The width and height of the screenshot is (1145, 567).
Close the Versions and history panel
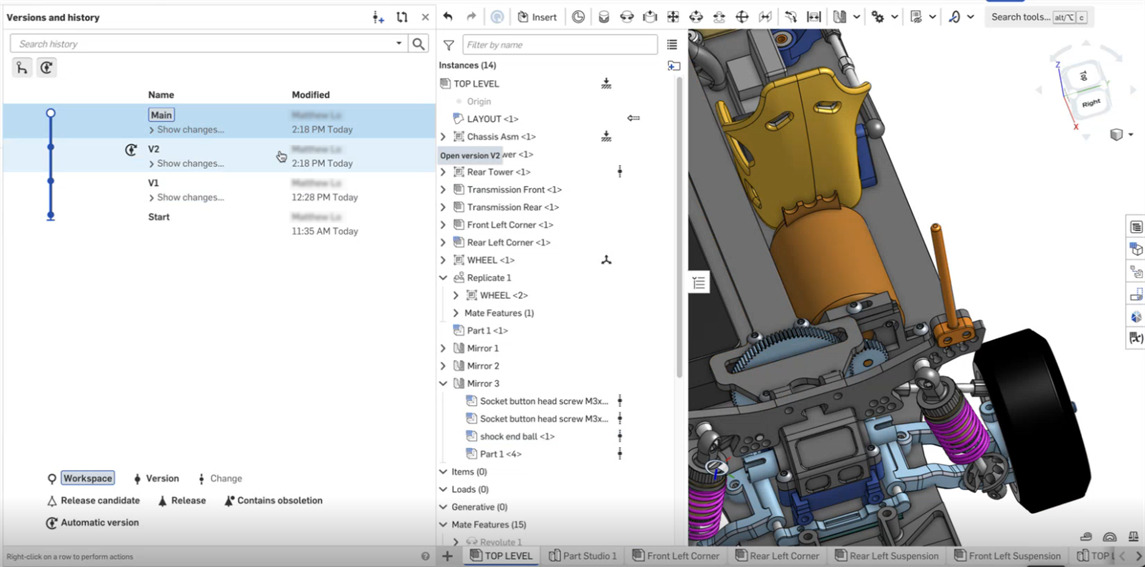coord(425,17)
